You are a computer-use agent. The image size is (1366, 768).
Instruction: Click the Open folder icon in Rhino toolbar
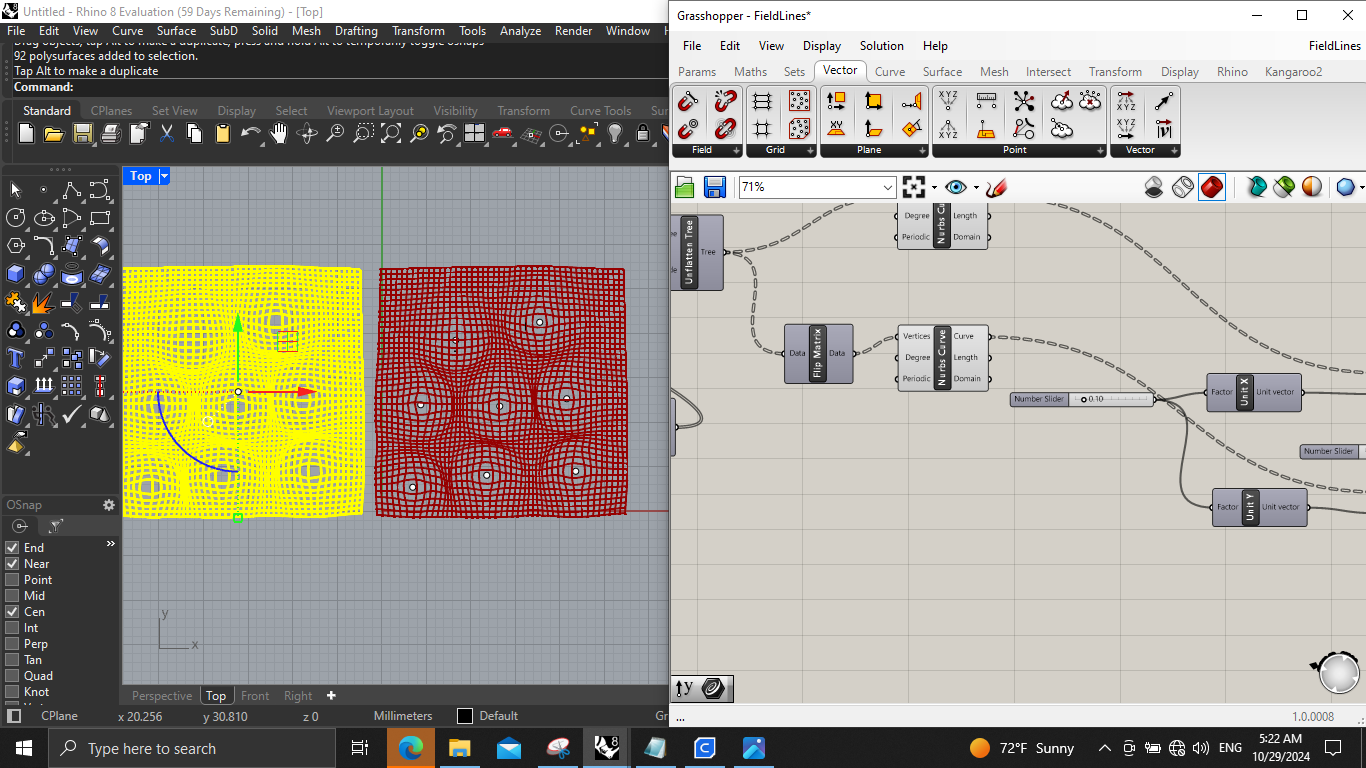[x=54, y=133]
